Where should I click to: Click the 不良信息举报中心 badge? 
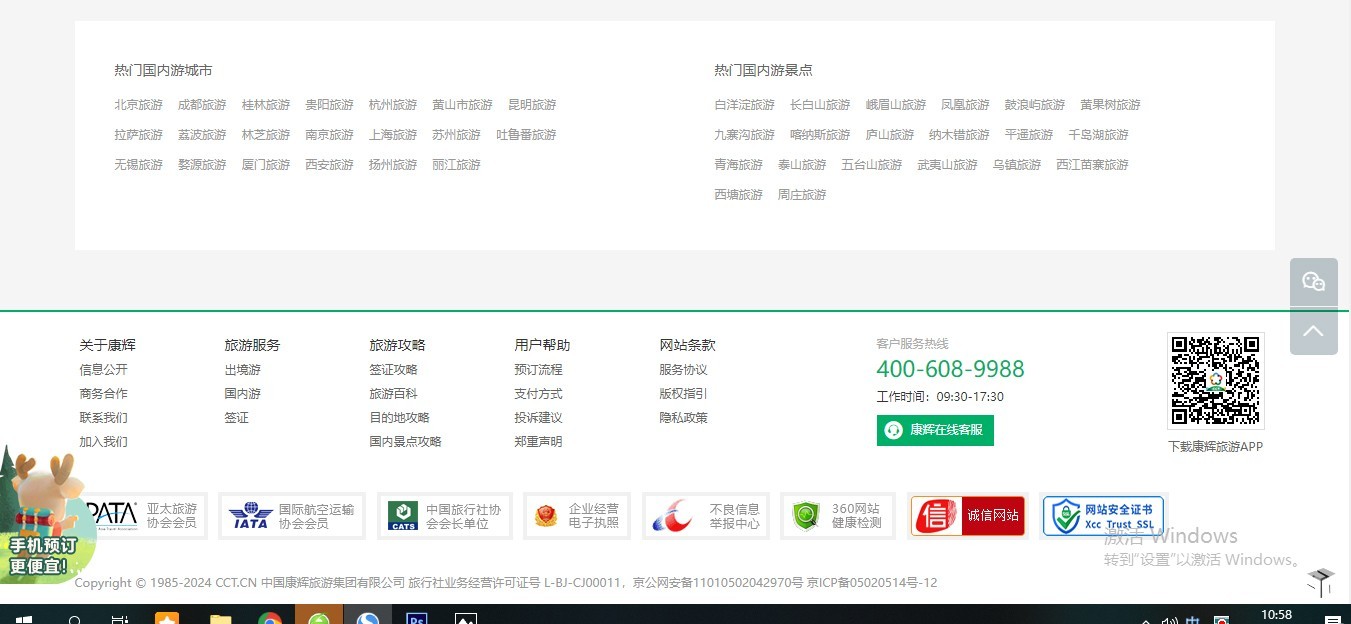(x=705, y=516)
